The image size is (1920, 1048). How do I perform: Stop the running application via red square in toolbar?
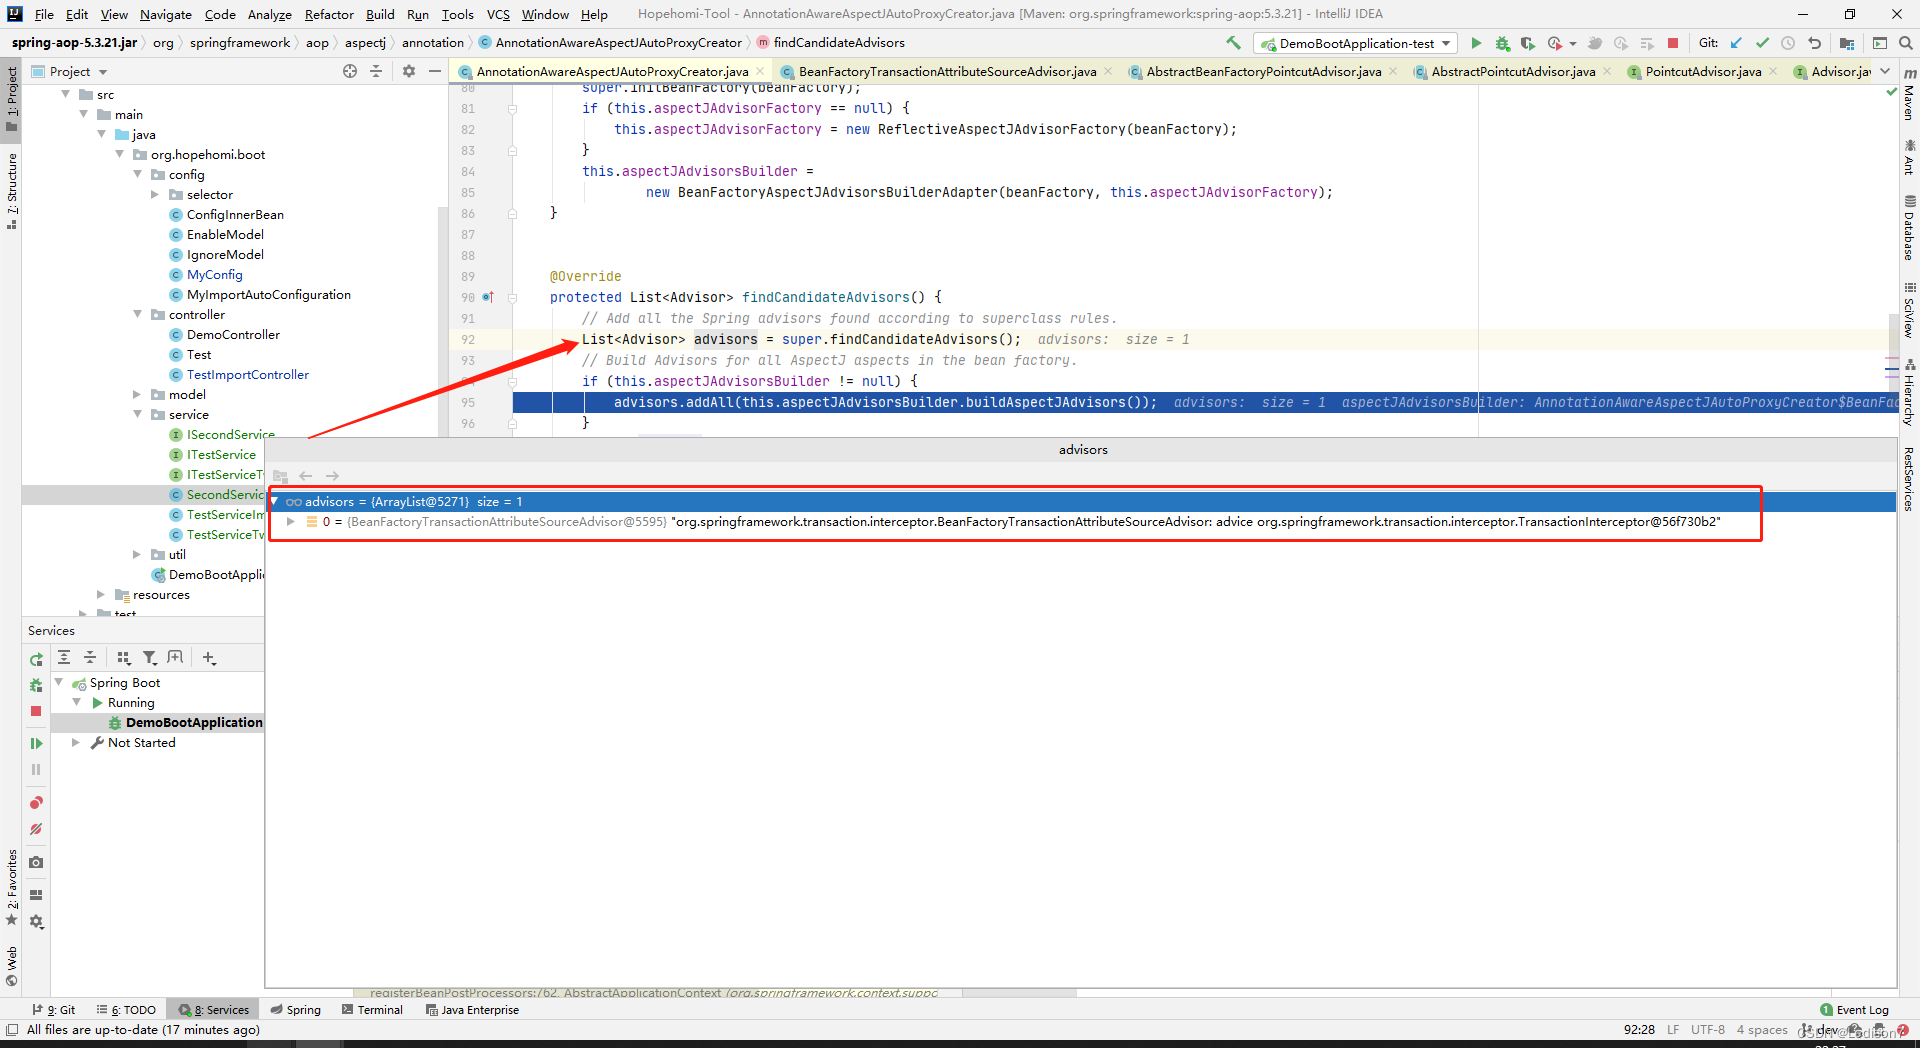[1673, 43]
